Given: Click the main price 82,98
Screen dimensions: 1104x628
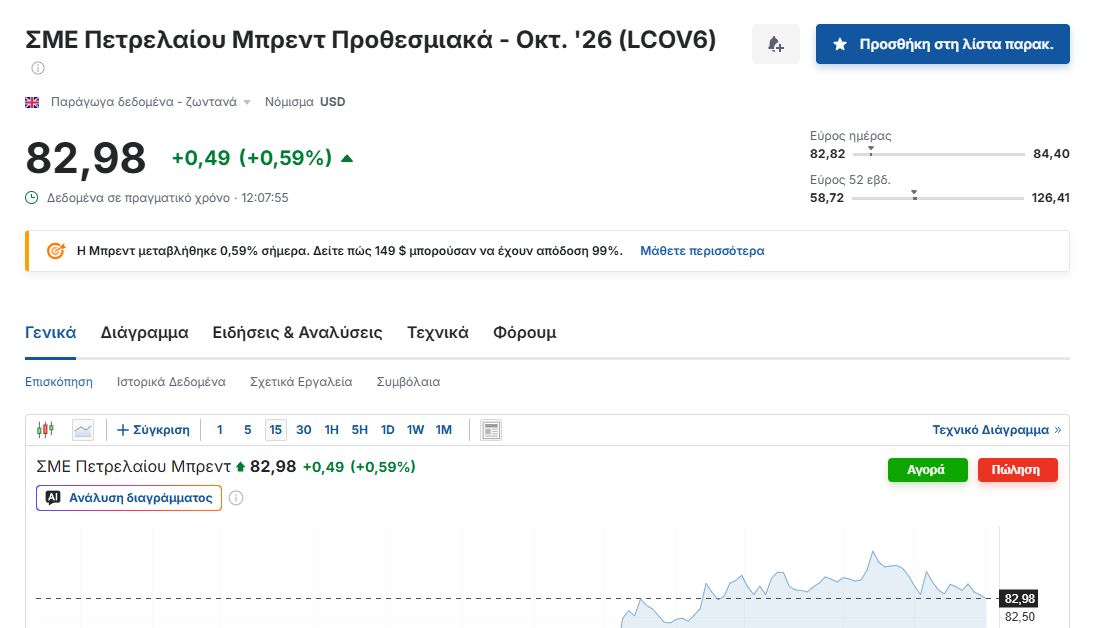Looking at the screenshot, I should pos(86,158).
